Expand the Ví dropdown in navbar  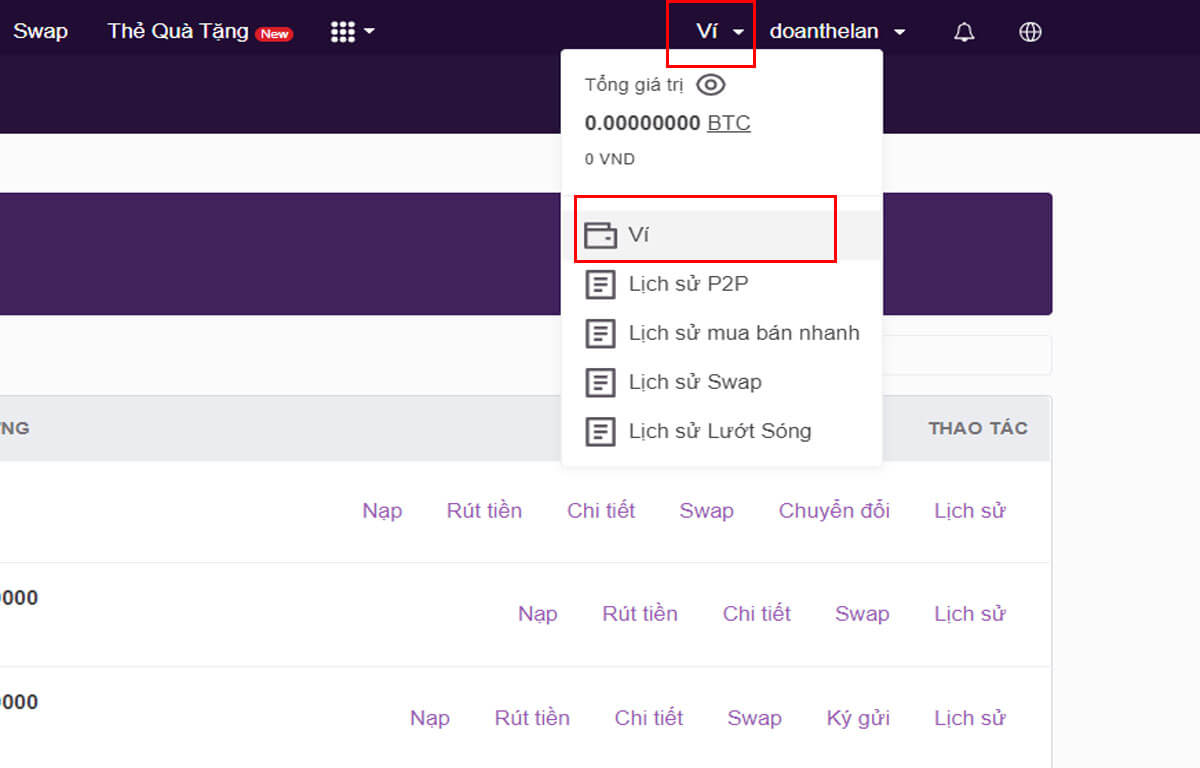[720, 32]
